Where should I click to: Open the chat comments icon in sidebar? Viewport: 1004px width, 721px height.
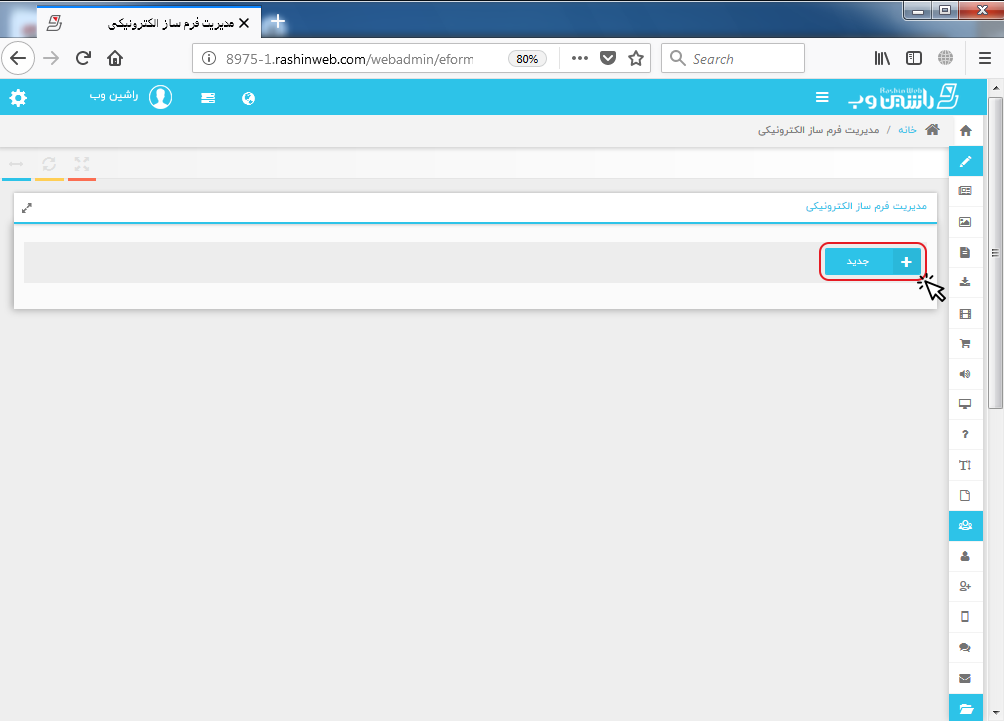965,647
